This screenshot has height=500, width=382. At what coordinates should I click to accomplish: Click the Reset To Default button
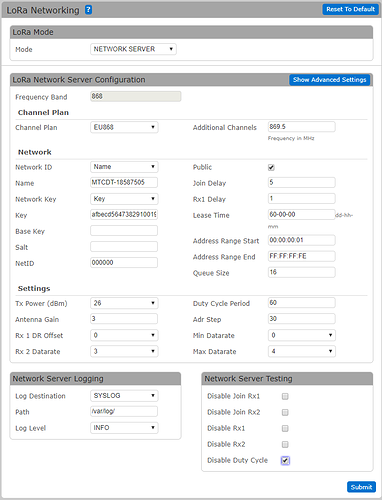(350, 9)
